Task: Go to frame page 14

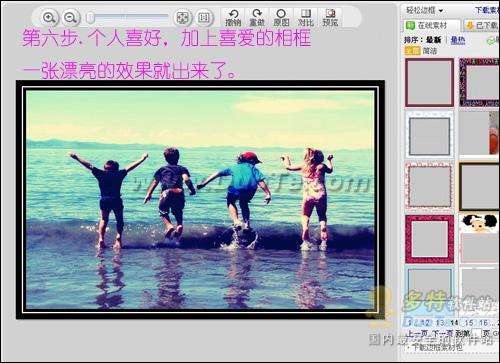Action: click(454, 323)
